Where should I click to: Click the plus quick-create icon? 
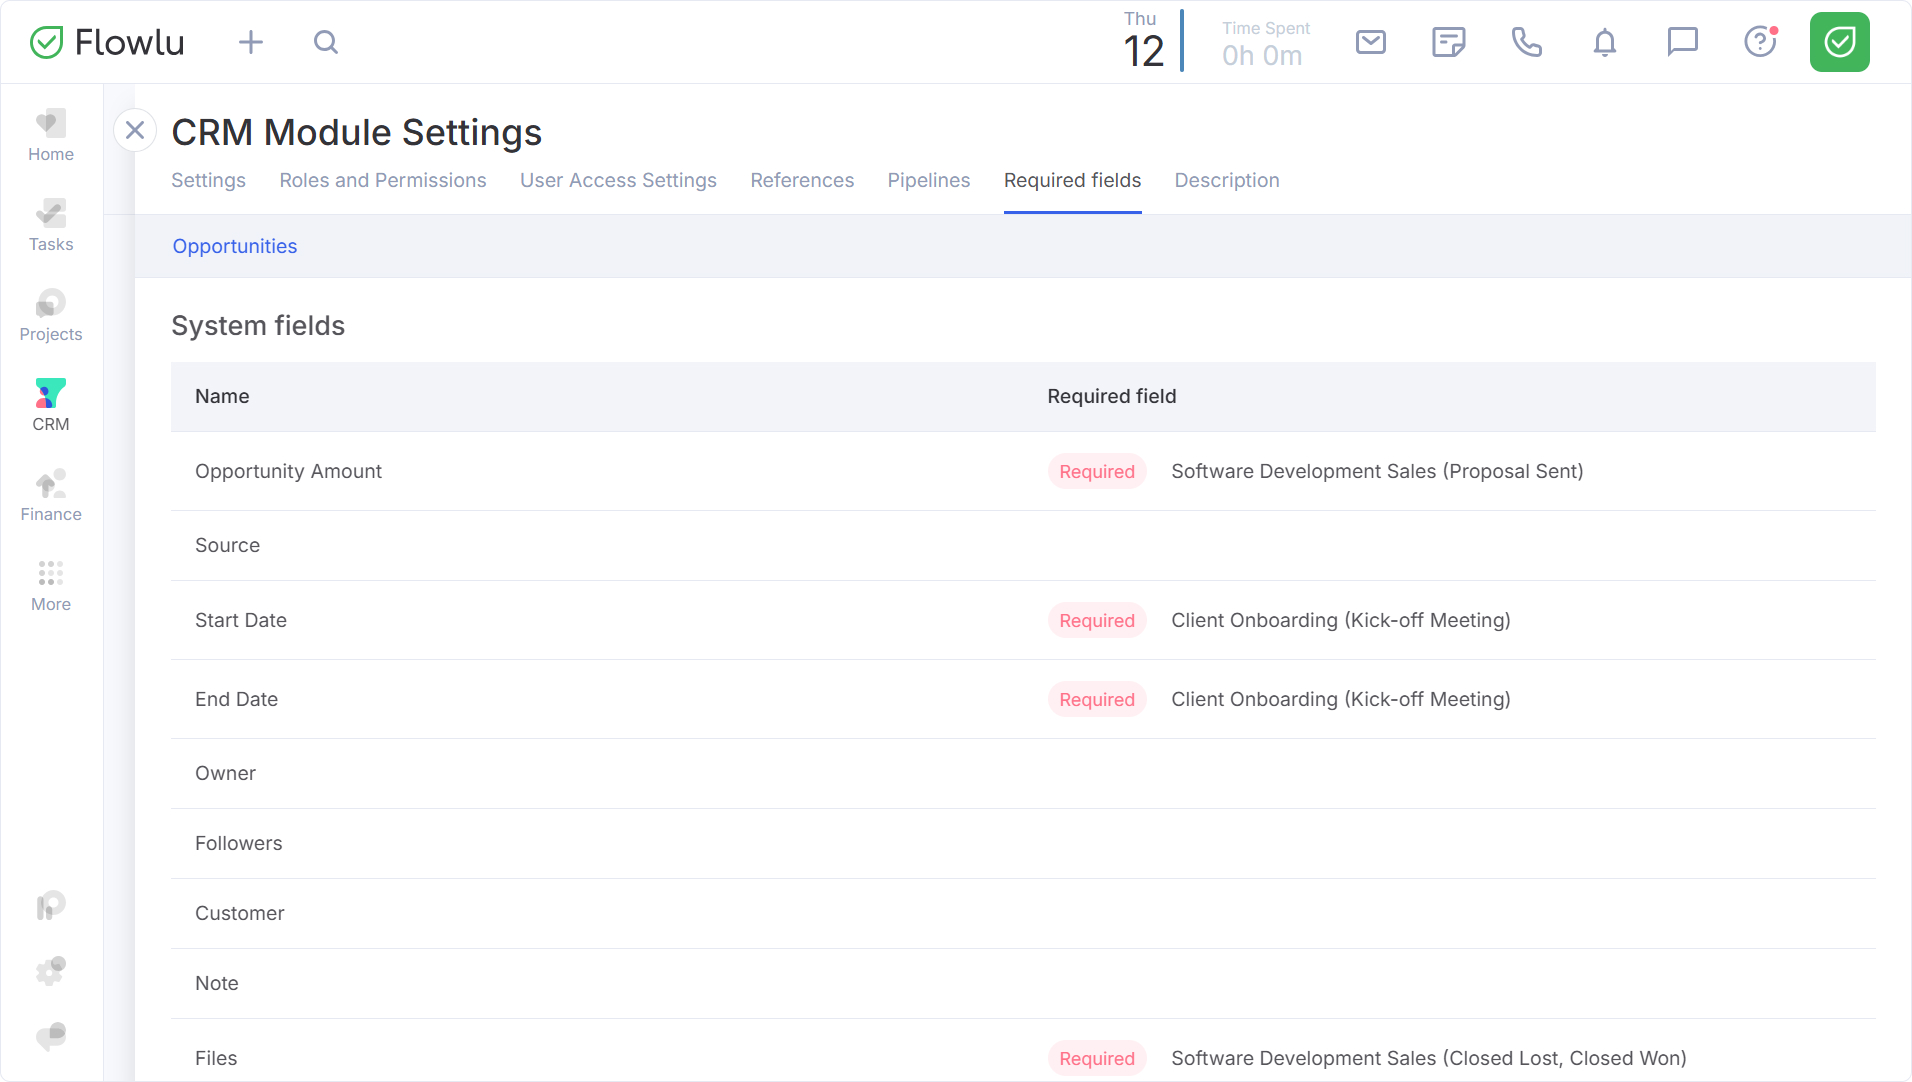coord(251,42)
